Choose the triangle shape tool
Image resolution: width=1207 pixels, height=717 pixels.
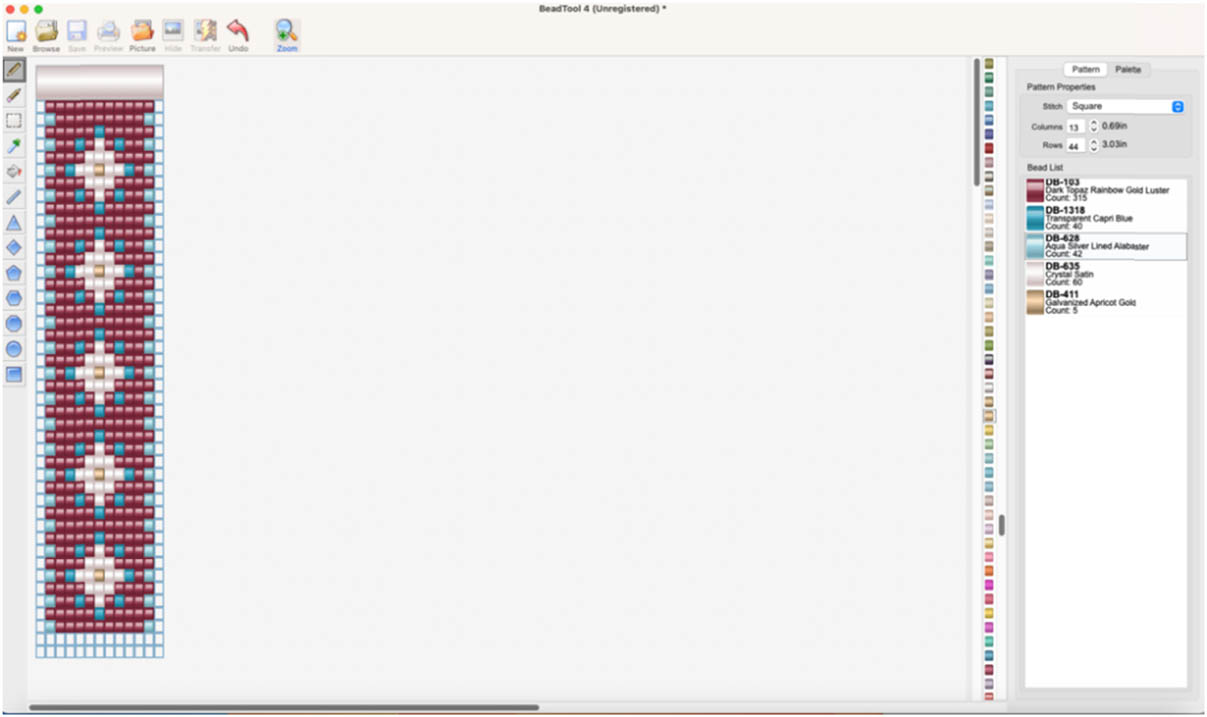14,223
